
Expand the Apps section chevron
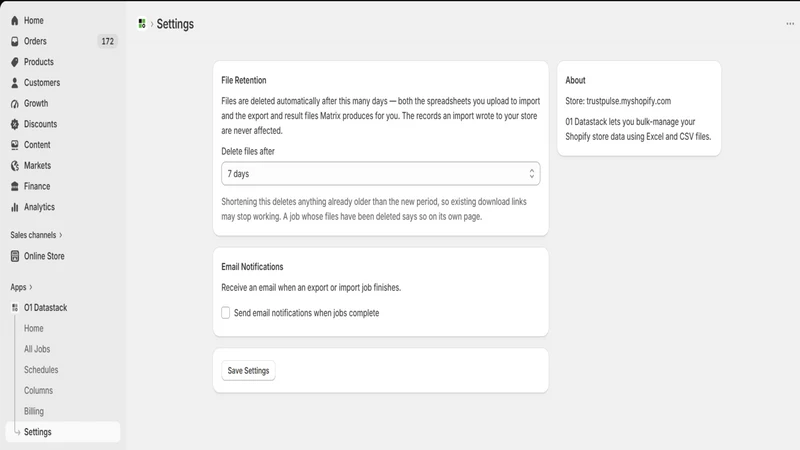point(31,287)
